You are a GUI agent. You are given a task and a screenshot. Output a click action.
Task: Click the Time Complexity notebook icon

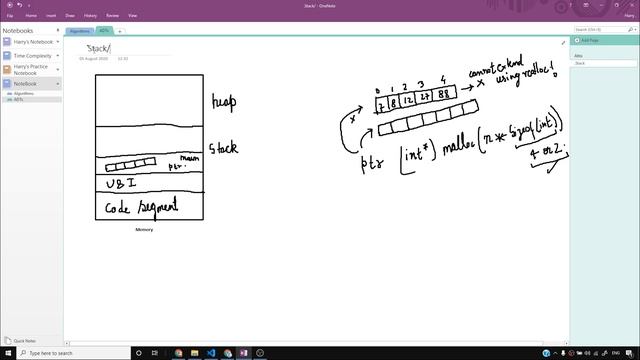pos(7,56)
